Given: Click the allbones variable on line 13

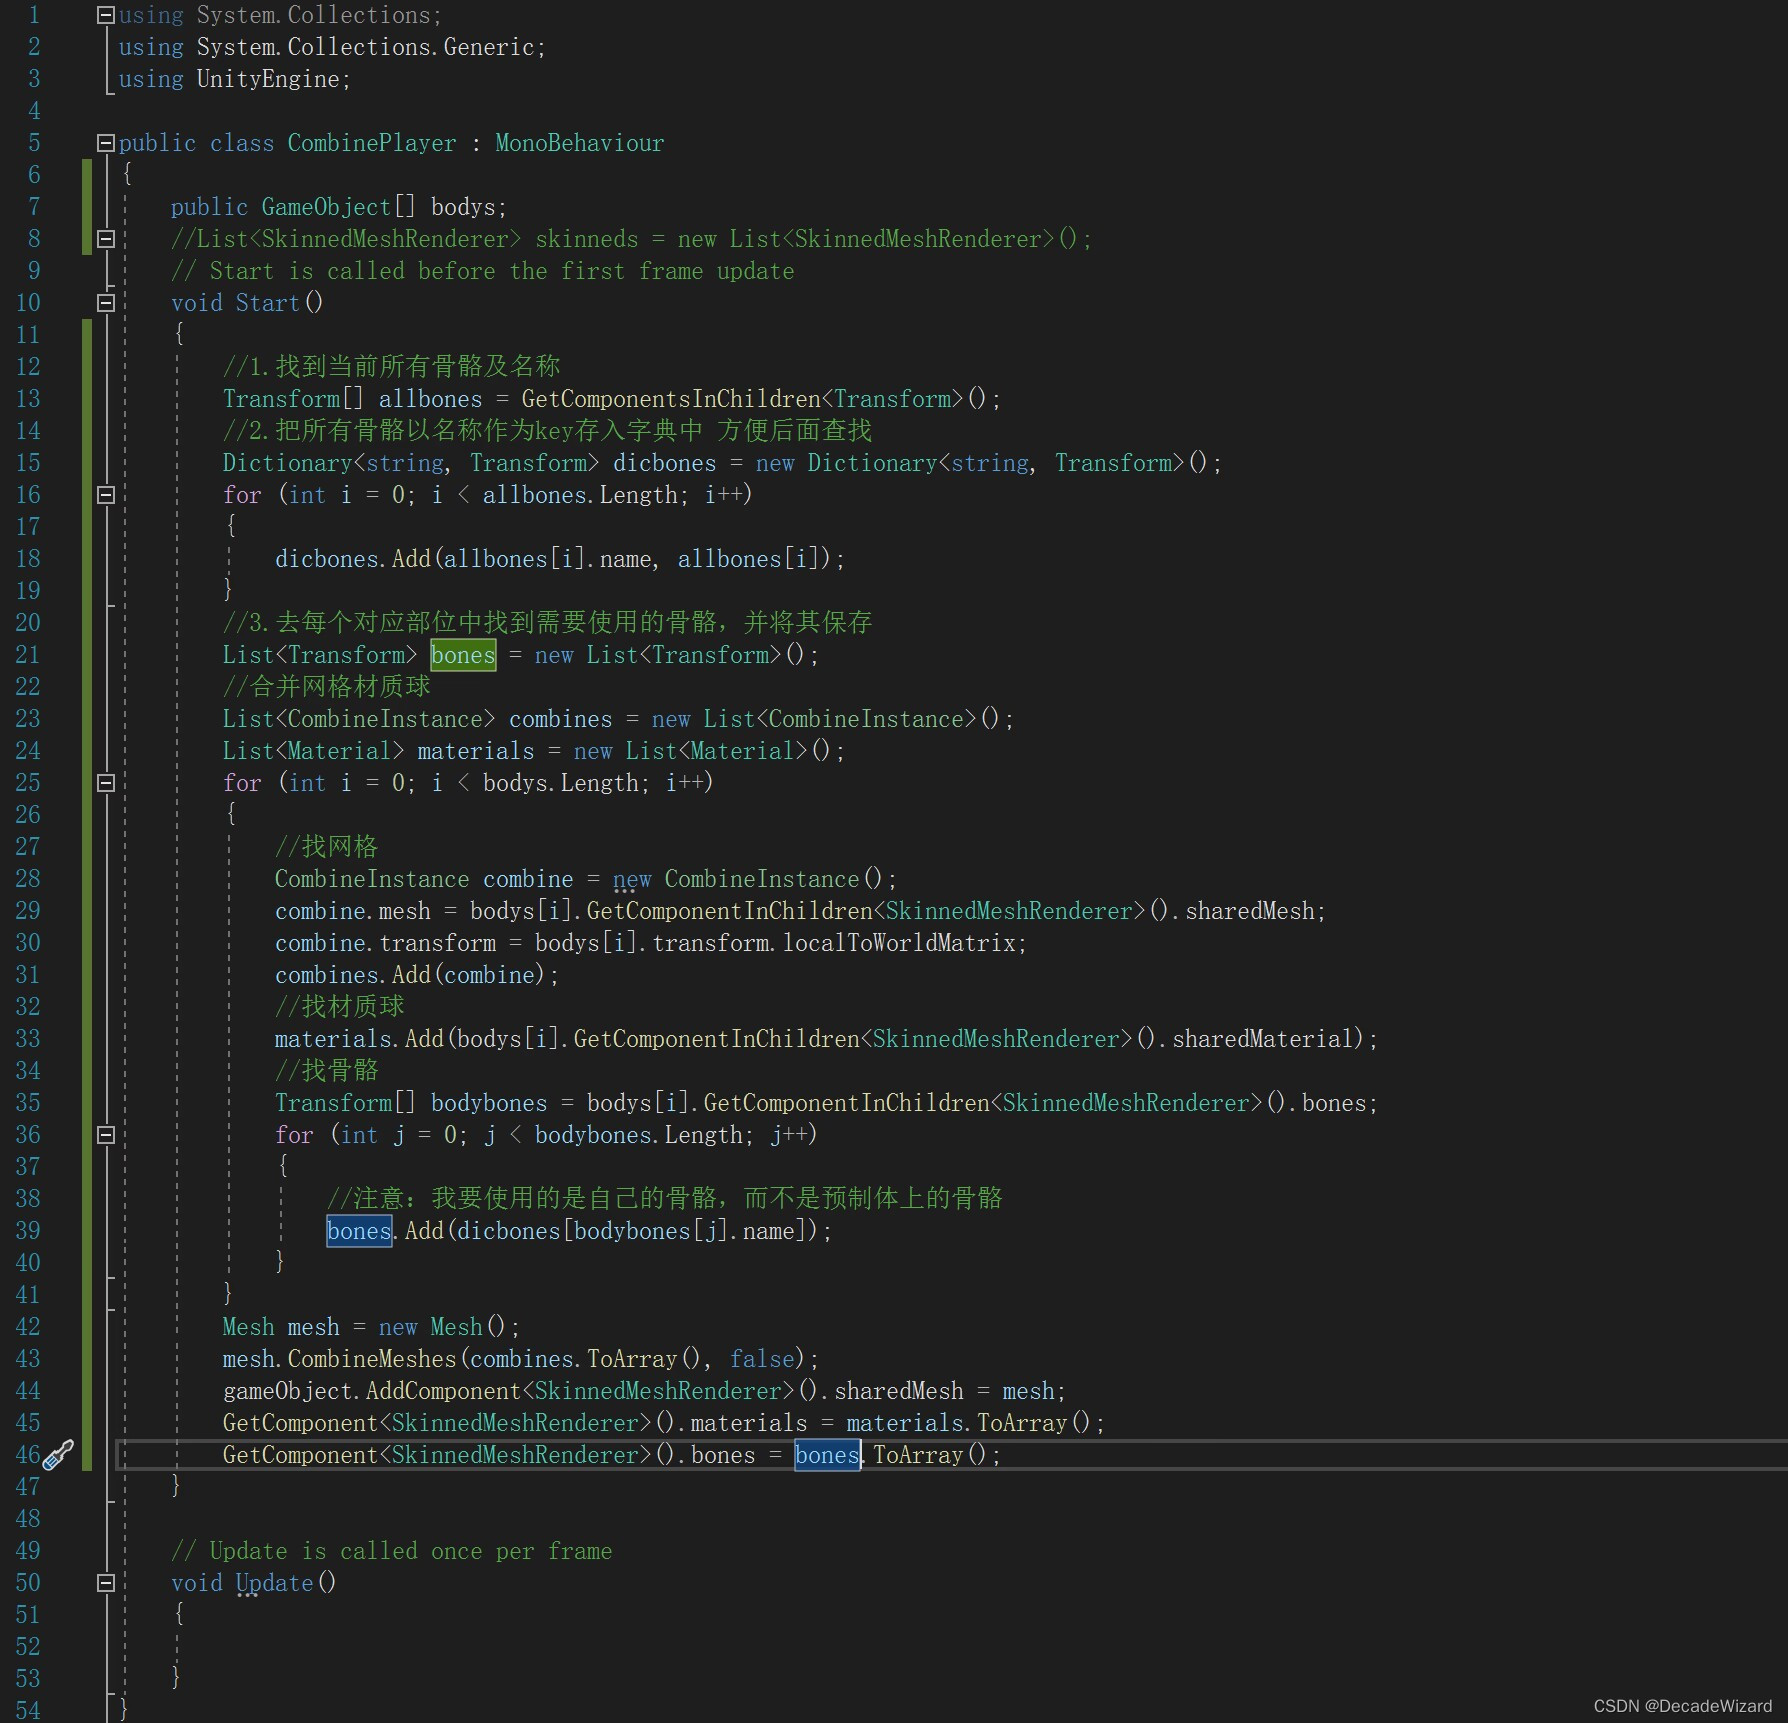Looking at the screenshot, I should pyautogui.click(x=430, y=399).
